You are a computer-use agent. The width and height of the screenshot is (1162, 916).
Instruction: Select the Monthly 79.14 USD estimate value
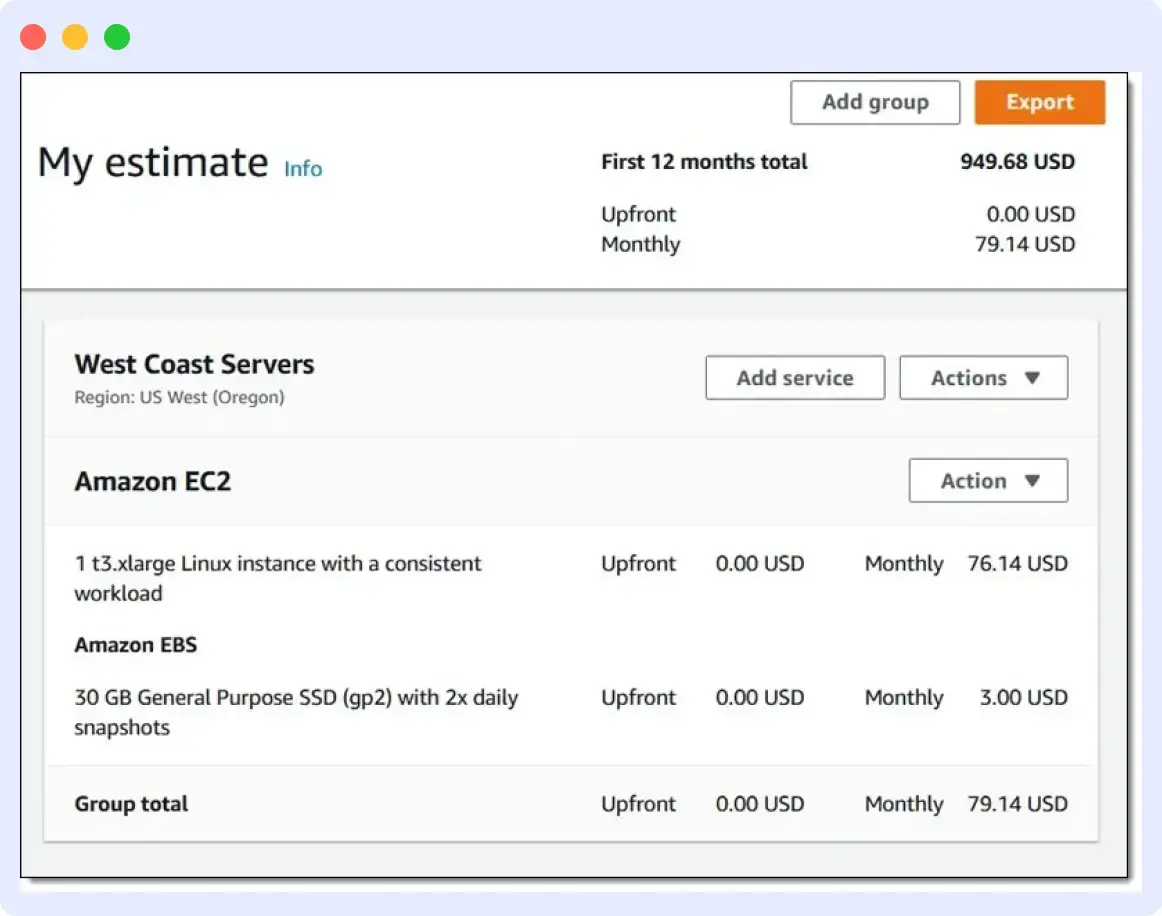(x=1026, y=244)
